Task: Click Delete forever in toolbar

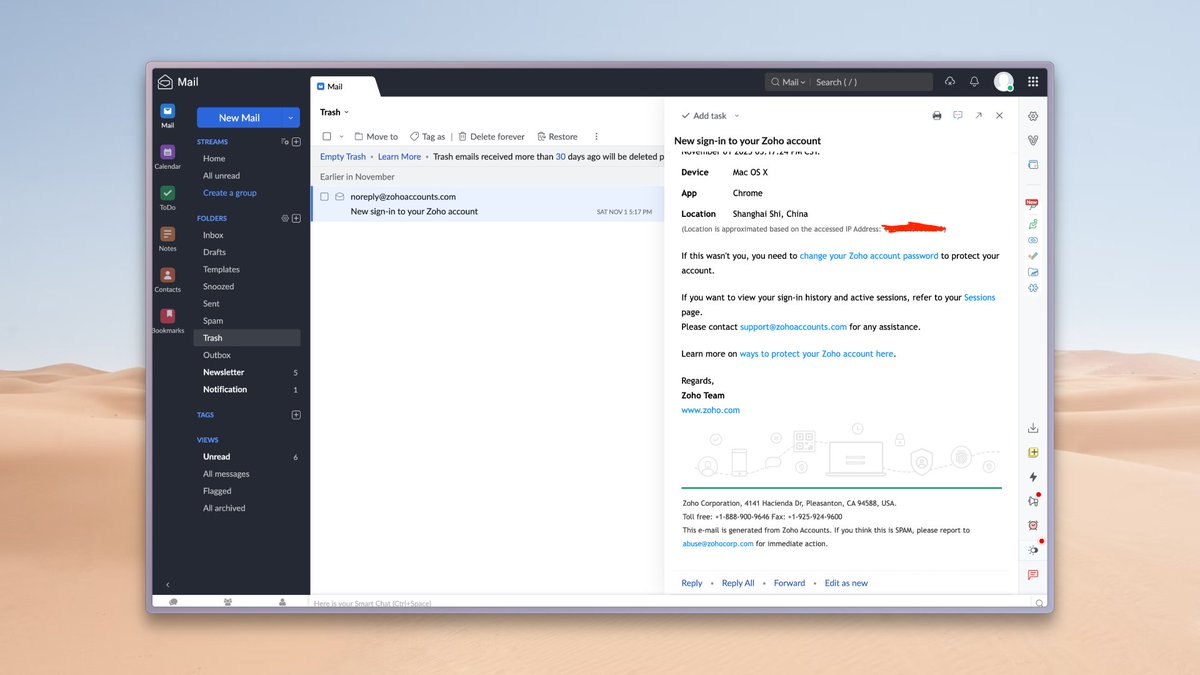Action: tap(491, 136)
